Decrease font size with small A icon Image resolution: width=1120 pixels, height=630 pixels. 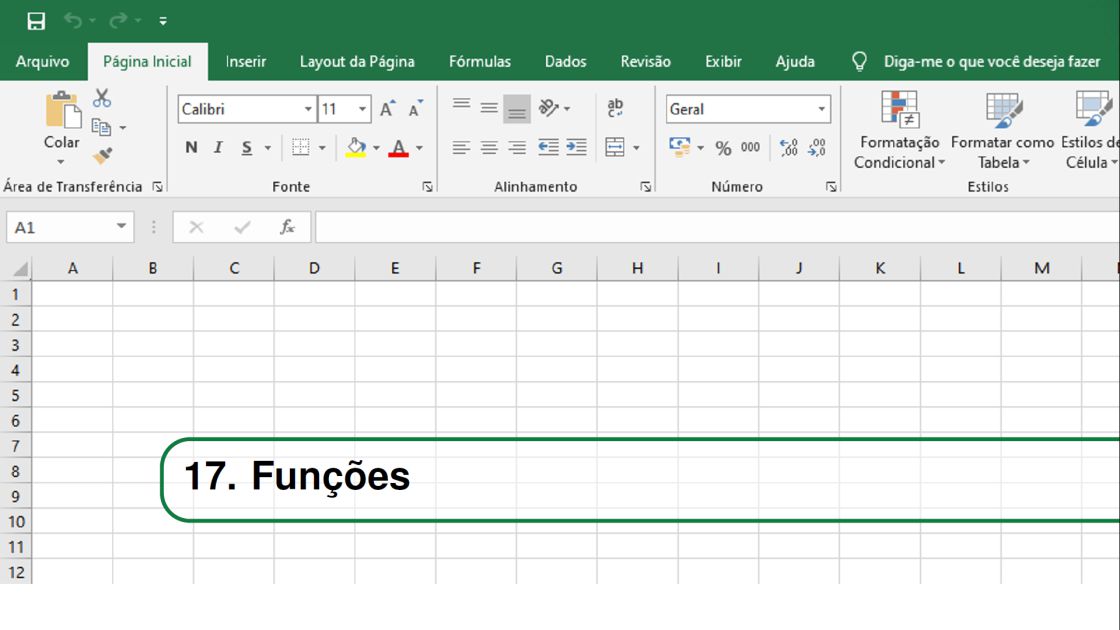(415, 109)
